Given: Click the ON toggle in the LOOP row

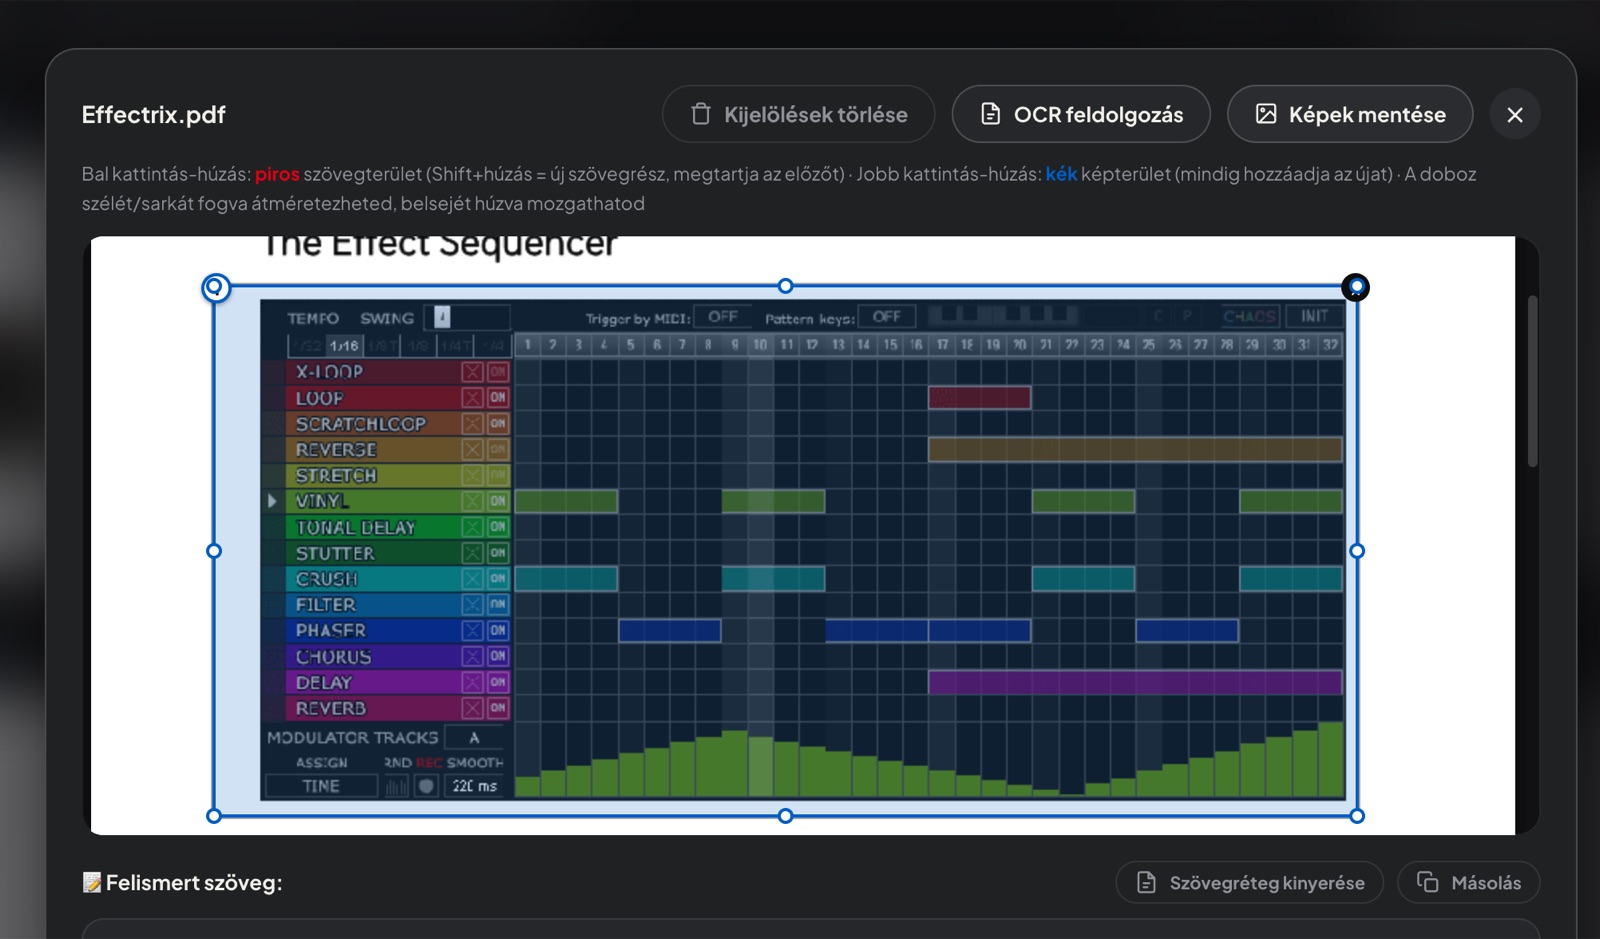Looking at the screenshot, I should point(498,397).
